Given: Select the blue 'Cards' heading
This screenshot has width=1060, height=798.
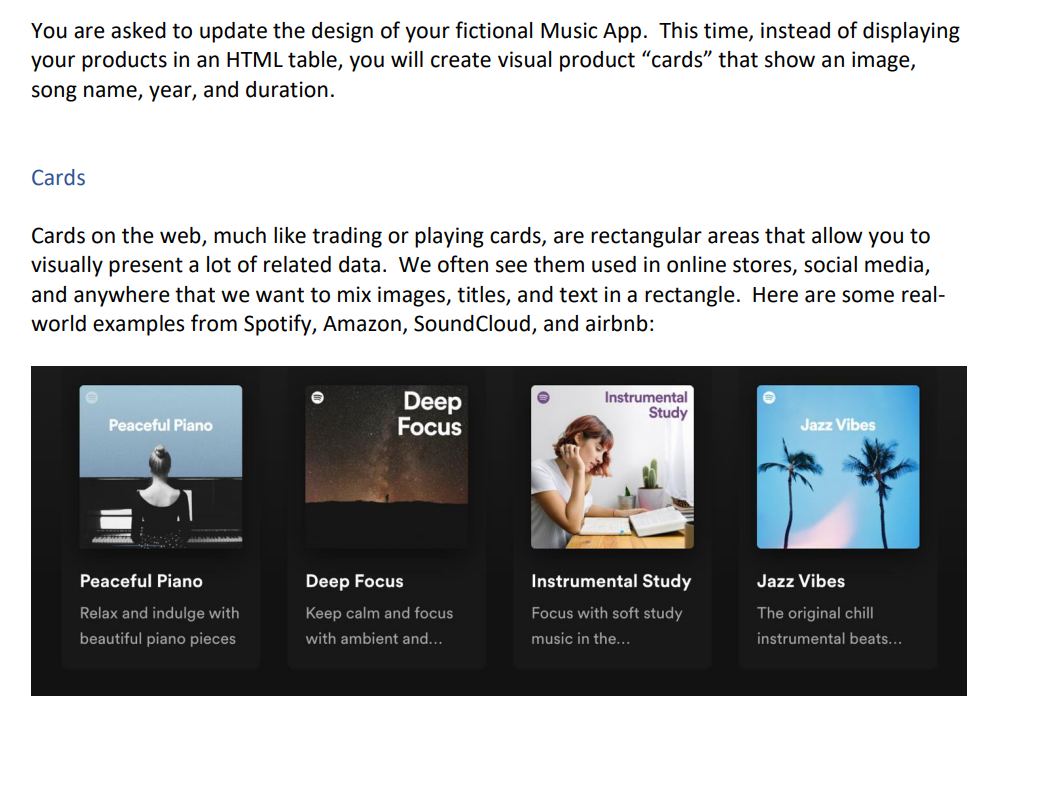Looking at the screenshot, I should point(58,177).
